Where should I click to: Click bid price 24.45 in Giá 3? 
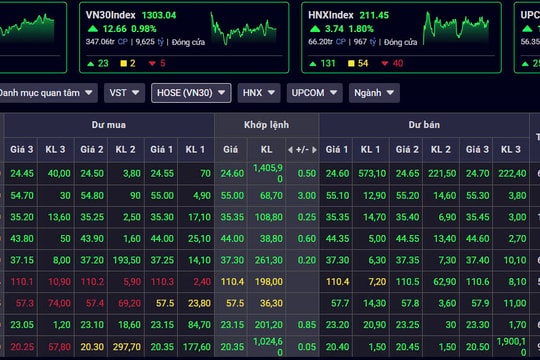[22, 174]
